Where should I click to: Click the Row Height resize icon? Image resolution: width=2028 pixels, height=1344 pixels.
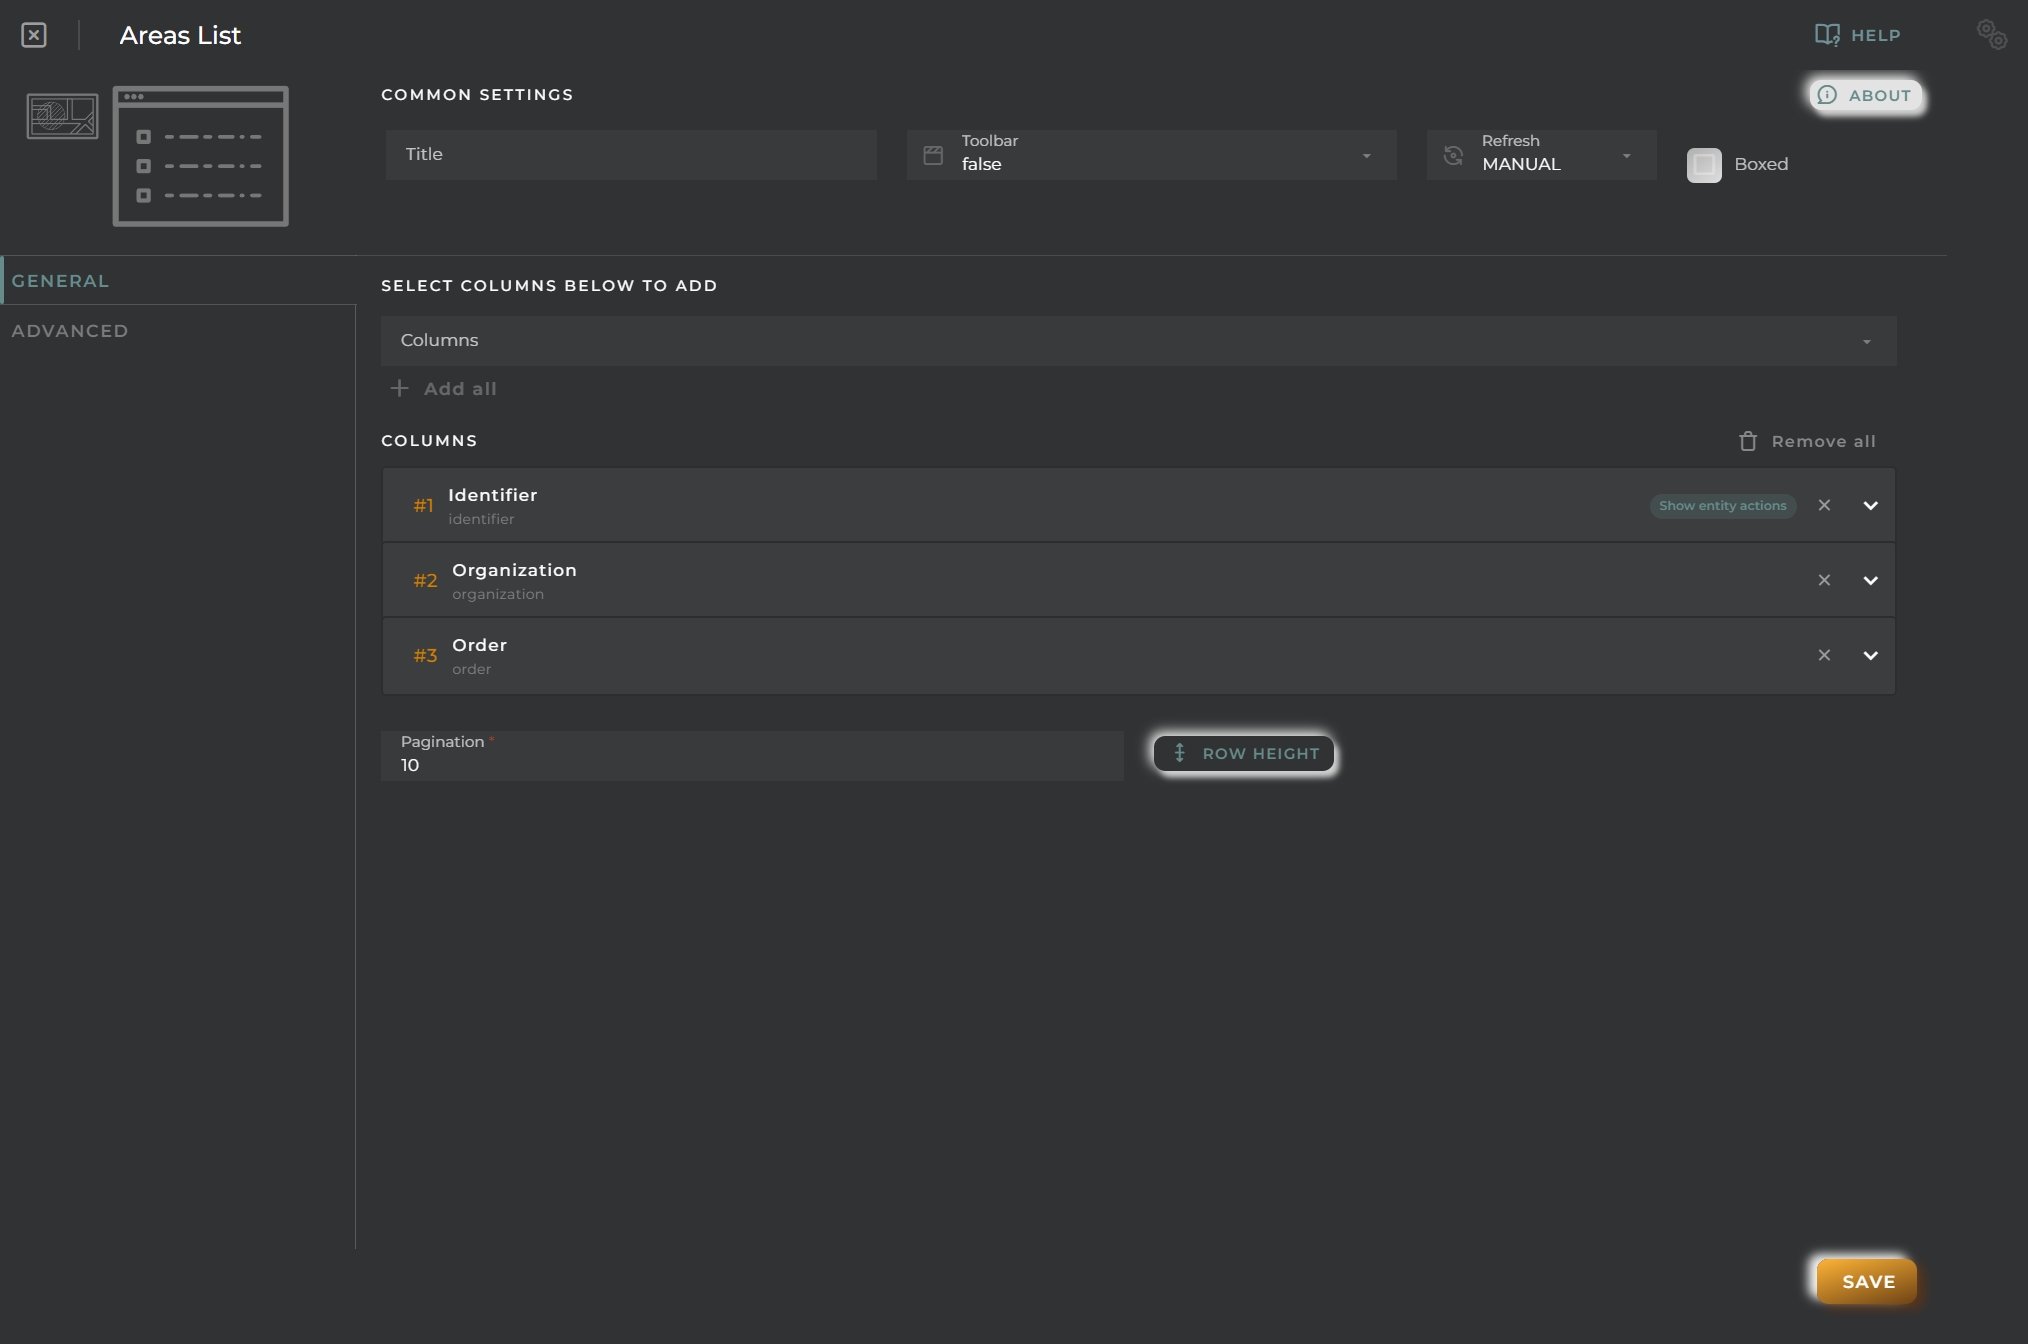(x=1180, y=753)
